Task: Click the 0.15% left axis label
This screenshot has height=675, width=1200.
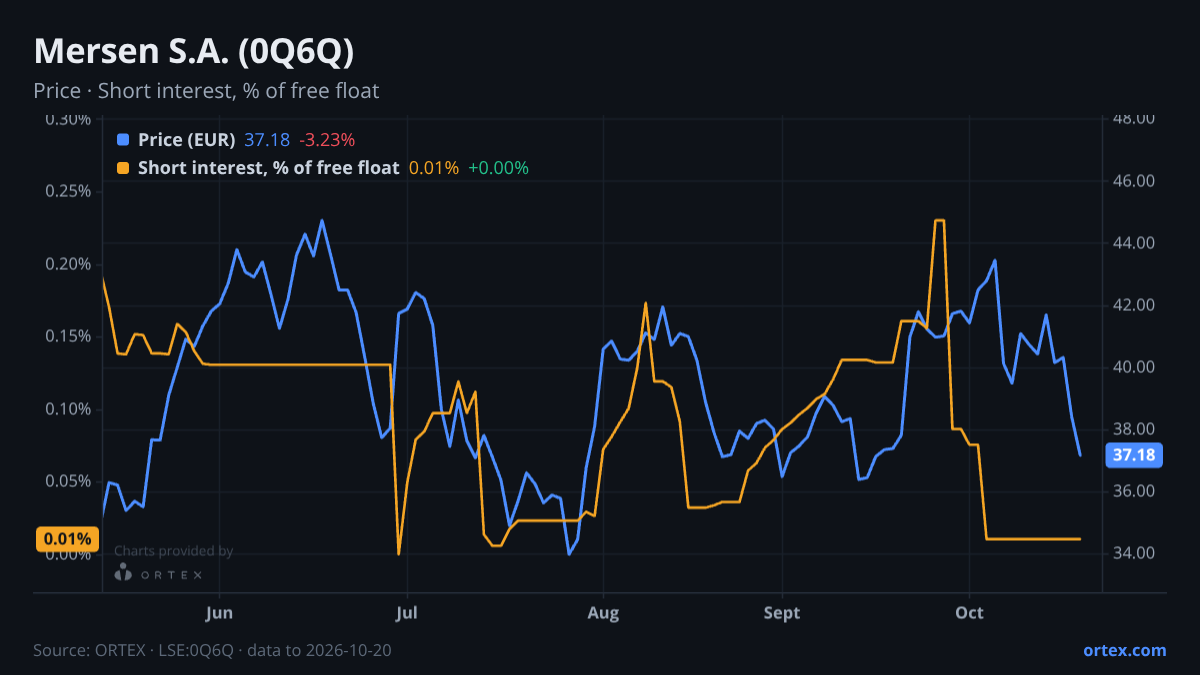Action: (x=68, y=336)
